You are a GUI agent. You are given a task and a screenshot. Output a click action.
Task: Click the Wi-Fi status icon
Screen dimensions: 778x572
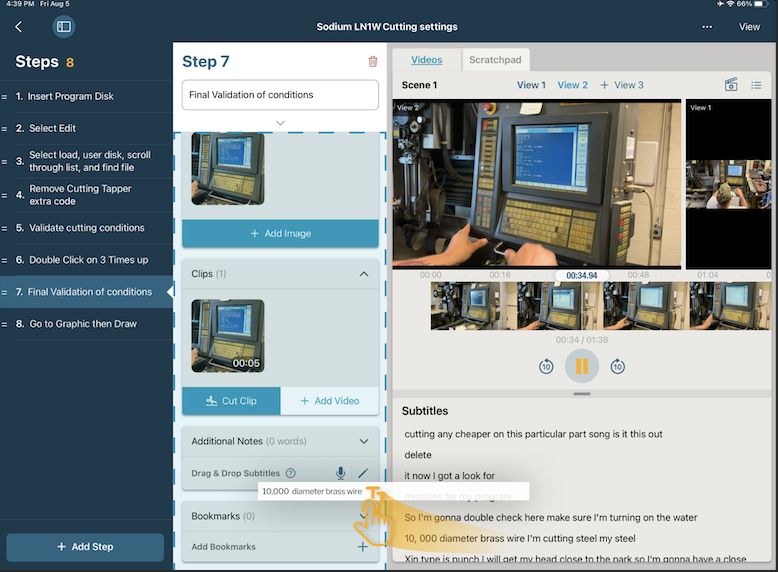[x=730, y=4]
